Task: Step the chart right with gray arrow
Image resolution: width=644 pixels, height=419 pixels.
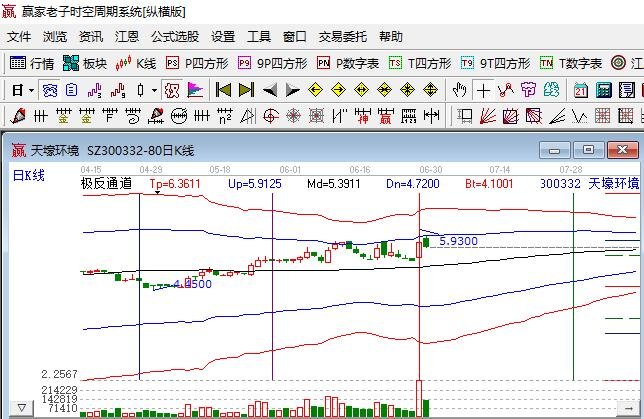Action: pyautogui.click(x=292, y=90)
